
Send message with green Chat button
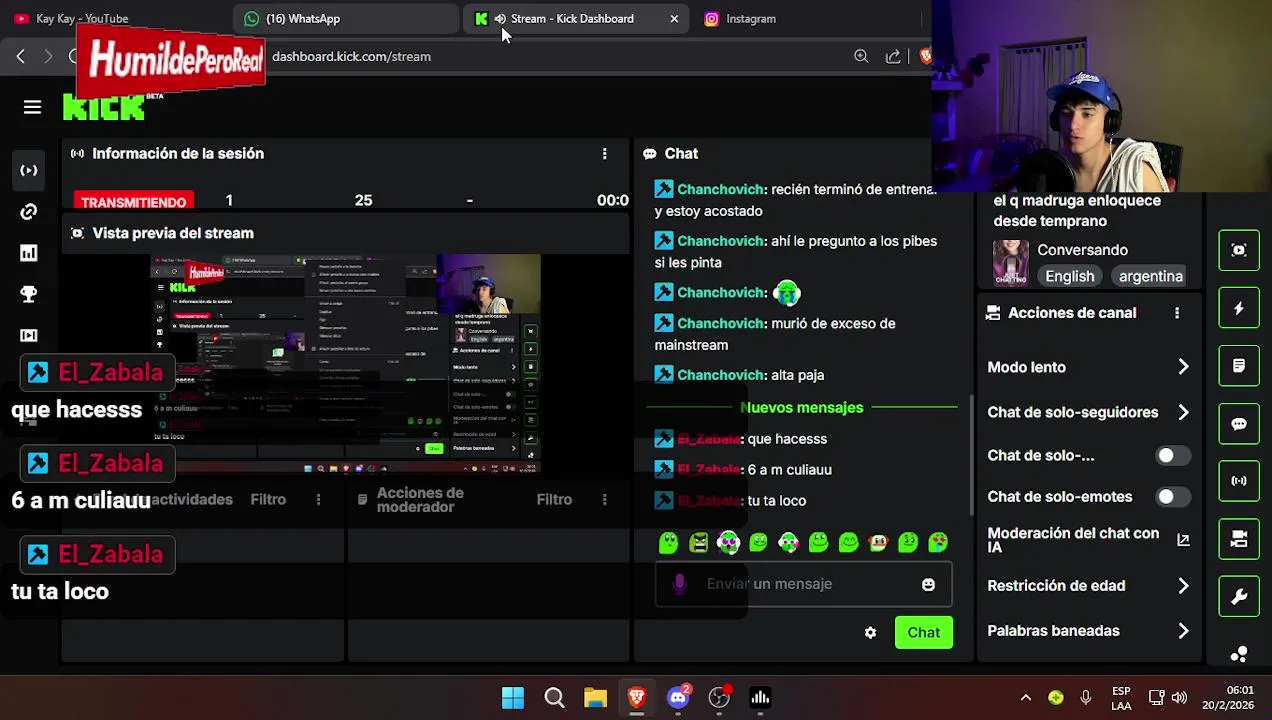(x=923, y=632)
